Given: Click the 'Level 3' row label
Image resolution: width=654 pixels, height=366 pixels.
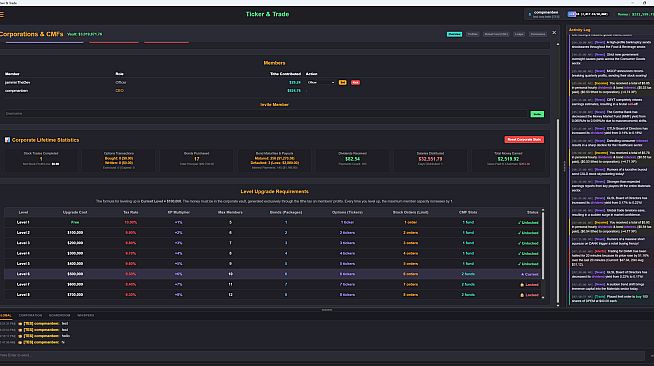Looking at the screenshot, I should coord(23,243).
